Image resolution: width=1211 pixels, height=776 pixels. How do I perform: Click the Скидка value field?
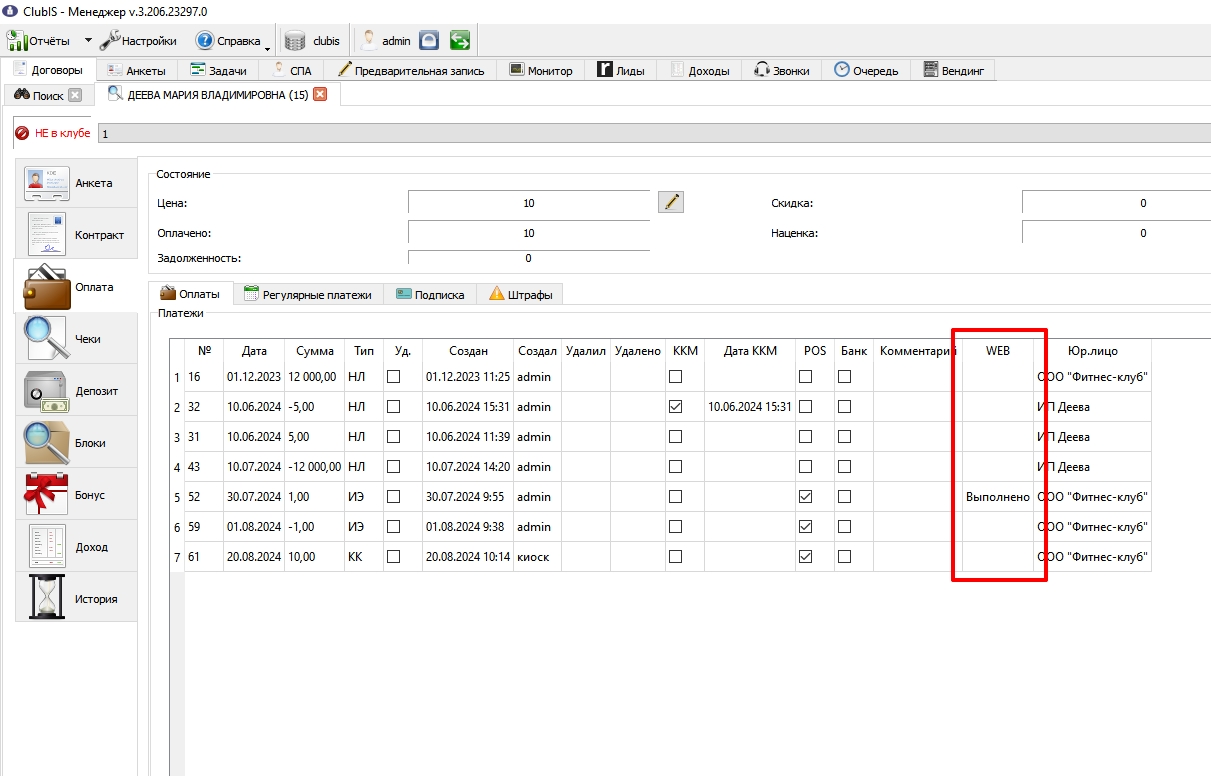[1116, 203]
